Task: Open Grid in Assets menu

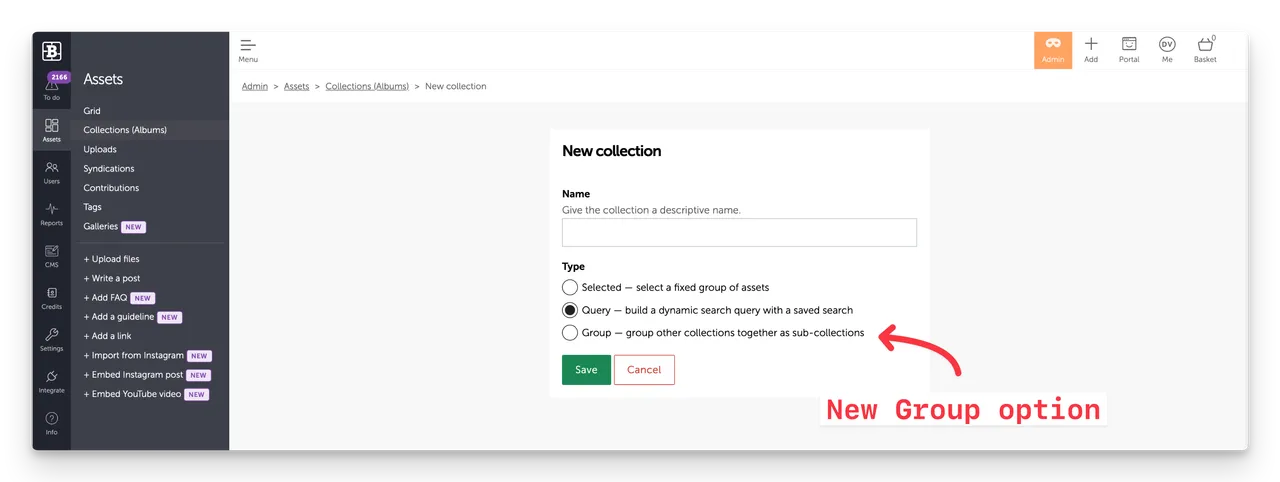Action: [x=92, y=111]
